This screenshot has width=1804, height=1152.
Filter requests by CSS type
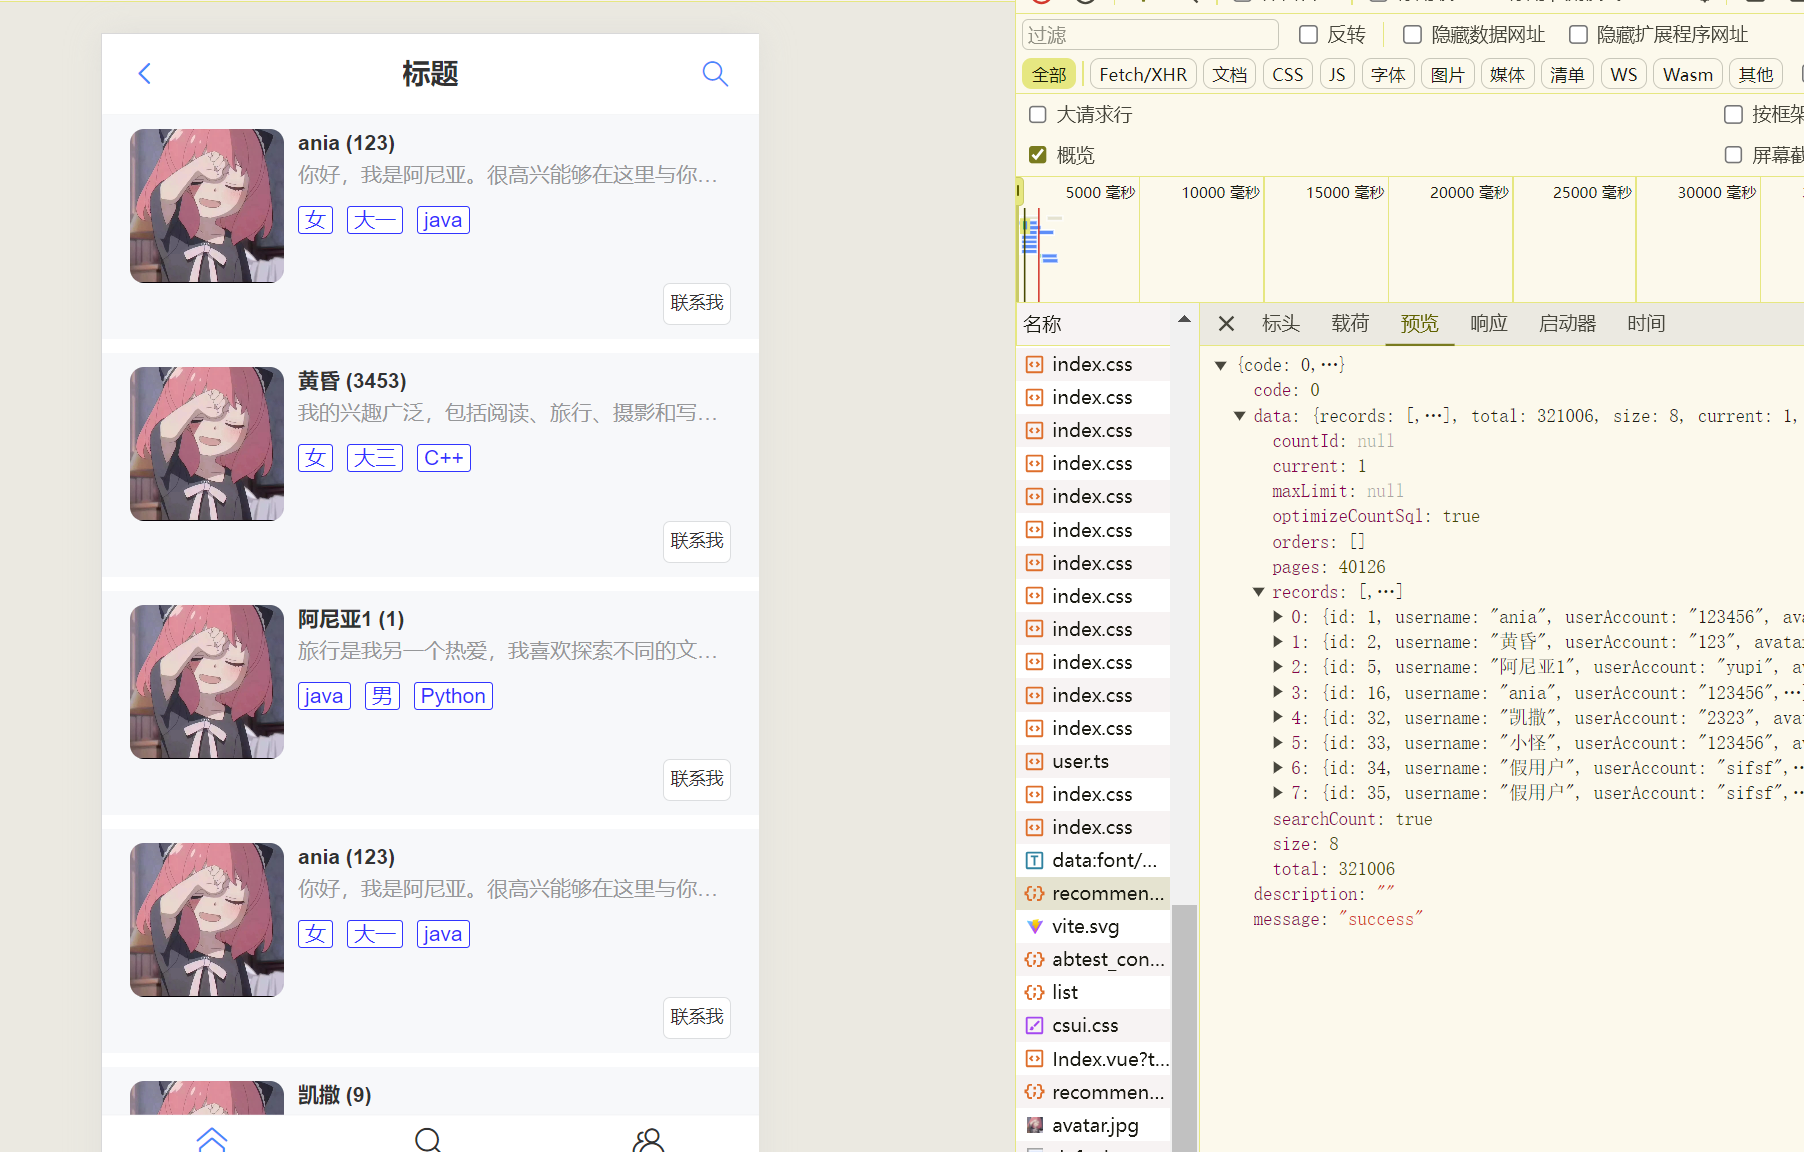click(1288, 75)
